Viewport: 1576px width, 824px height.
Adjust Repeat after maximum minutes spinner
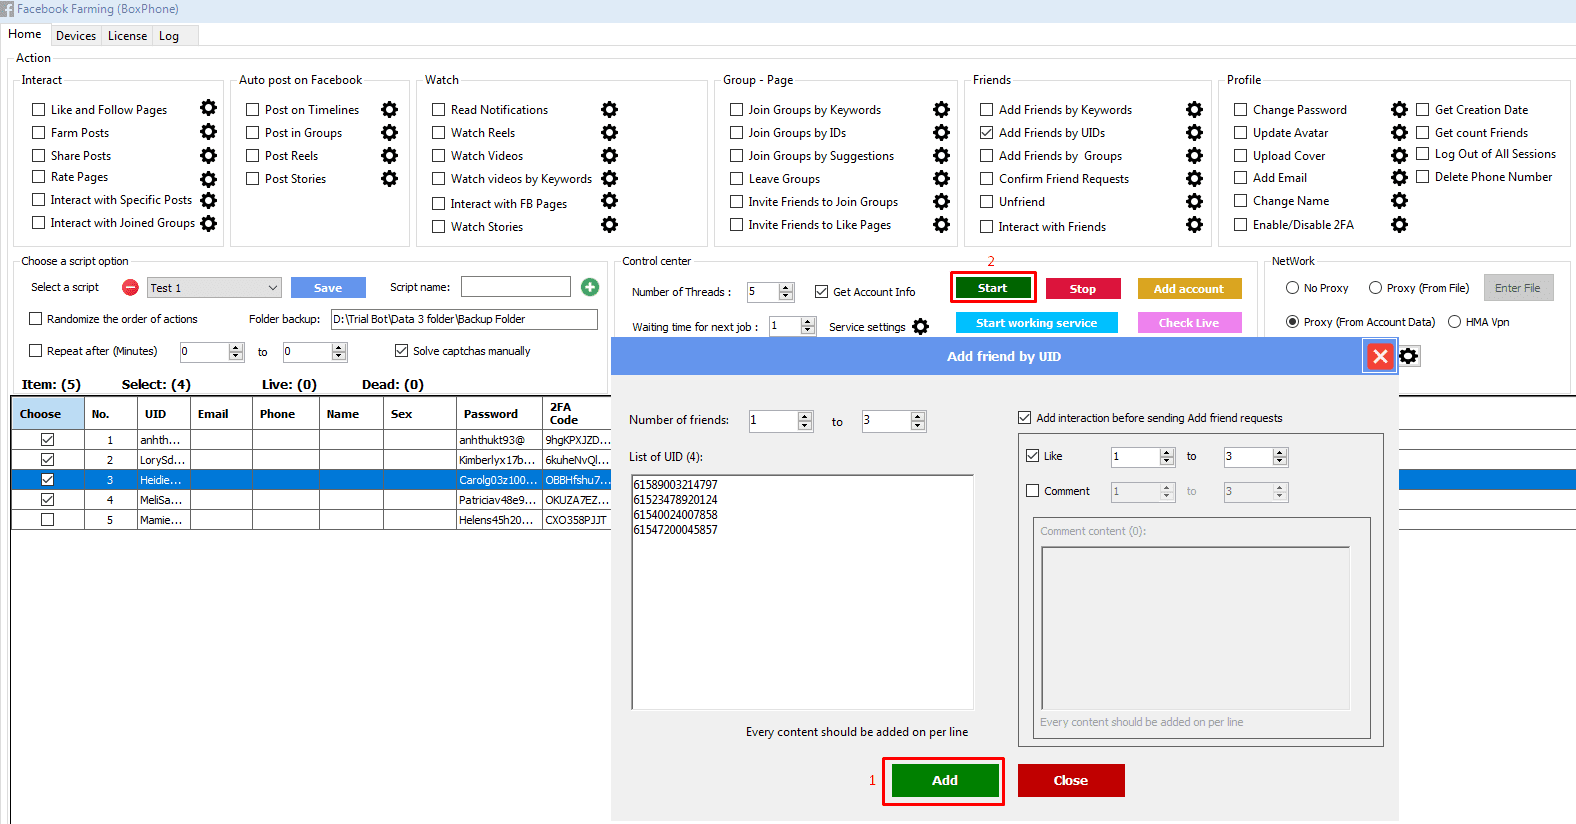click(x=339, y=352)
